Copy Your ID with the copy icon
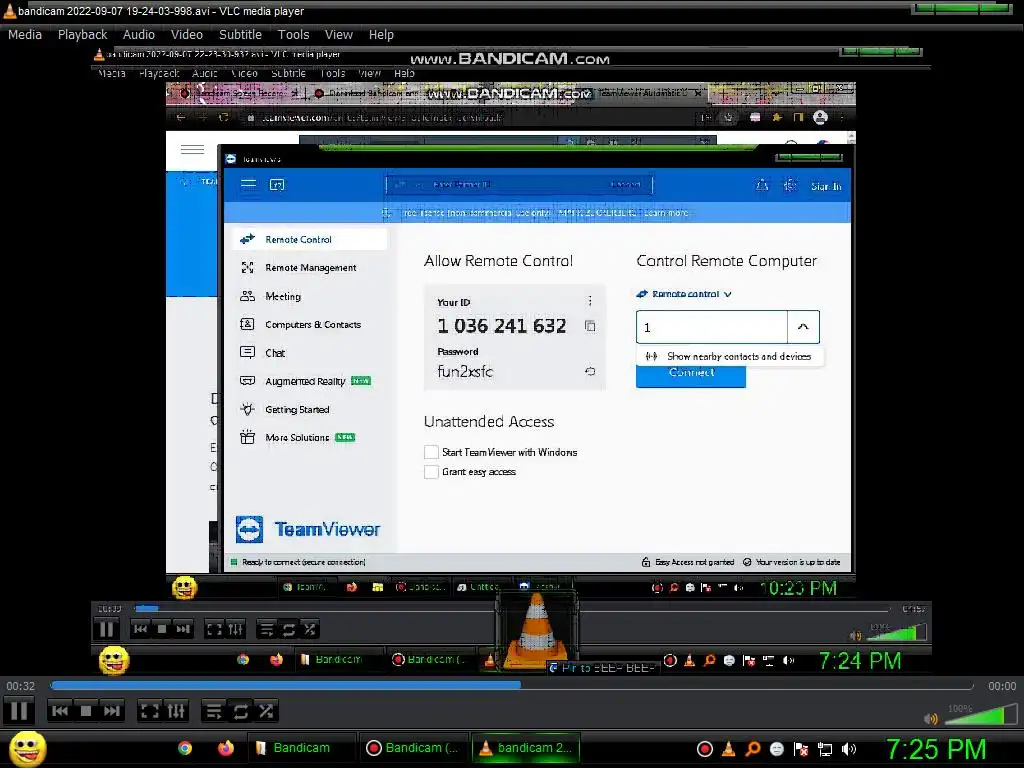Image resolution: width=1024 pixels, height=768 pixels. pos(590,326)
